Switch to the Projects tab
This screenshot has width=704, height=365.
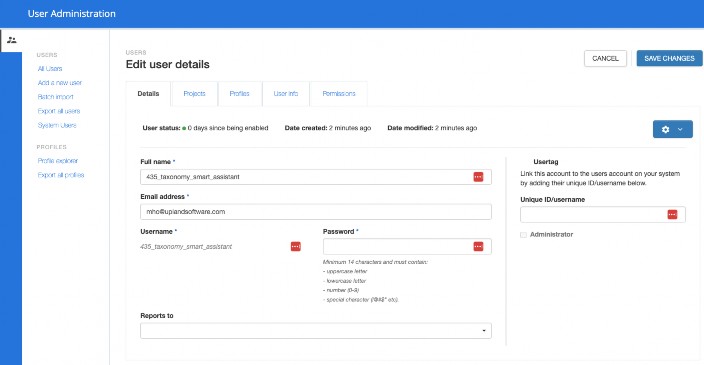point(194,93)
